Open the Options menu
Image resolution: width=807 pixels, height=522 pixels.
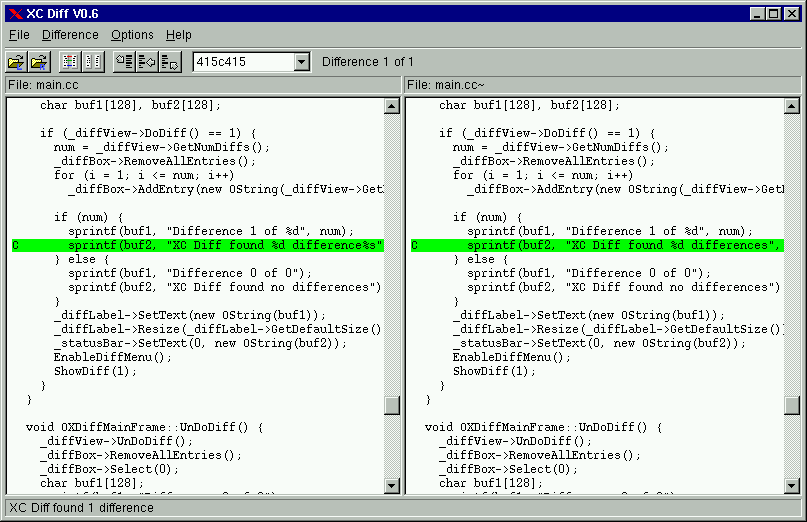pyautogui.click(x=132, y=35)
